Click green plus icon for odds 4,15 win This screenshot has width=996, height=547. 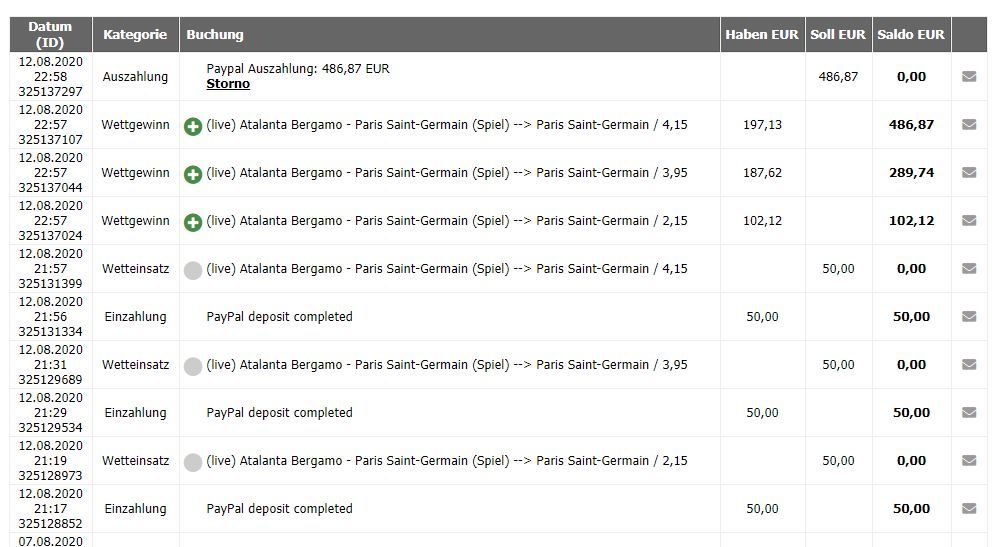pyautogui.click(x=193, y=126)
